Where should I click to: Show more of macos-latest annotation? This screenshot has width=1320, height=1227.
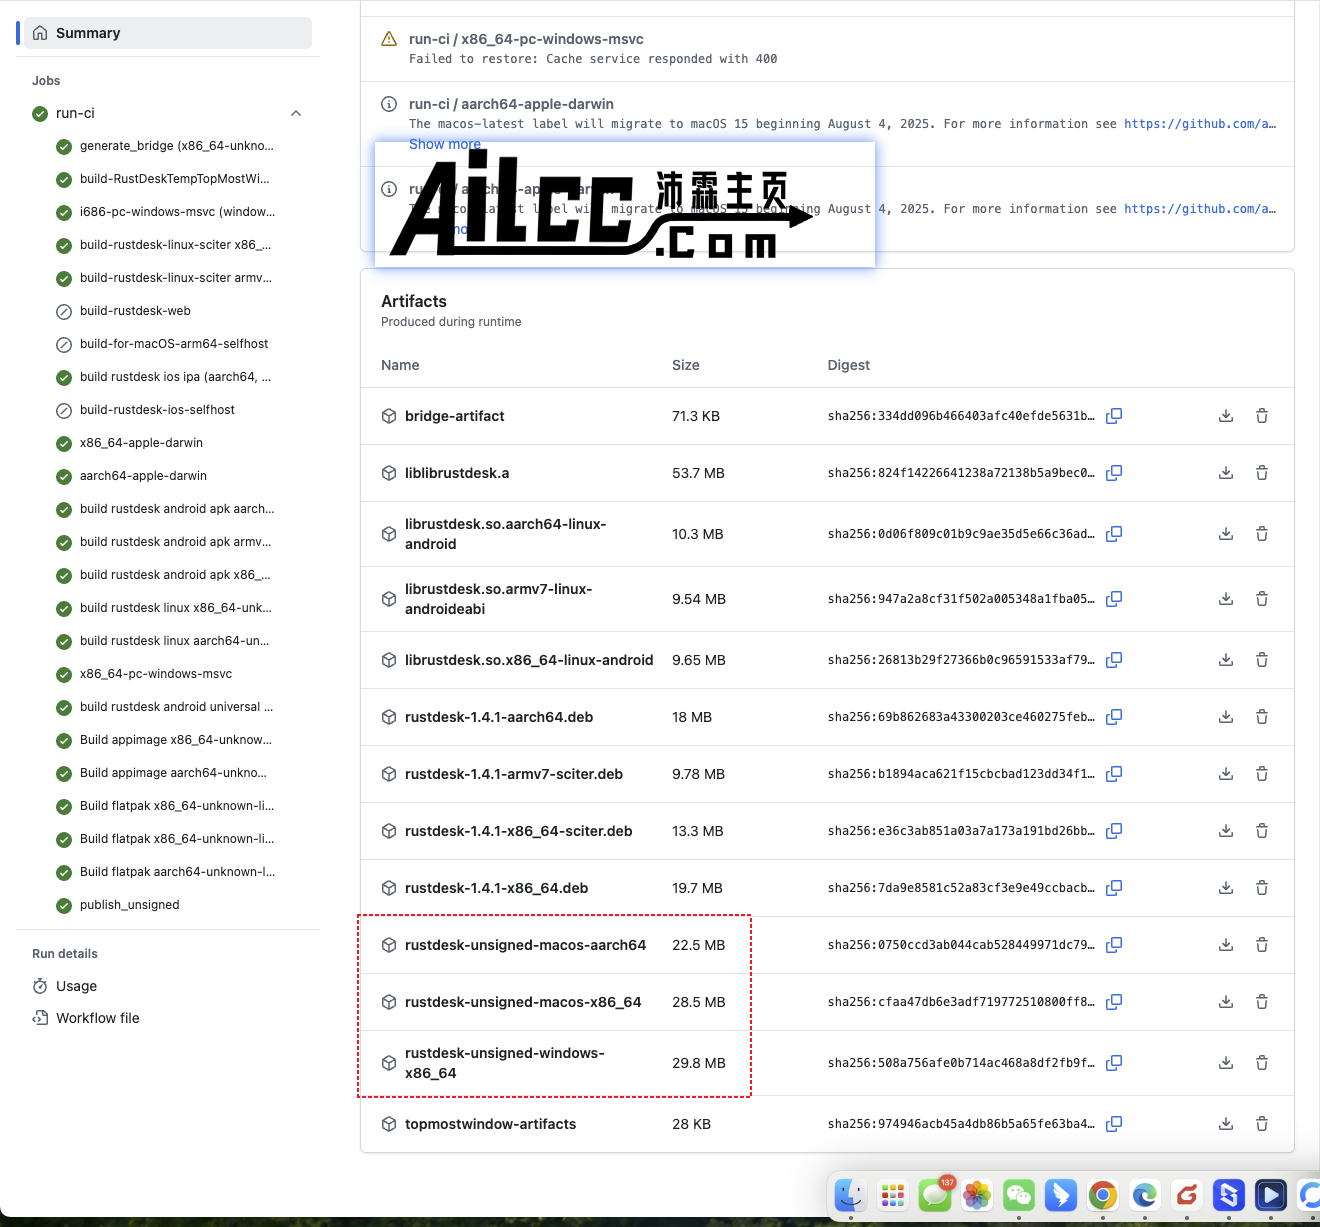click(444, 144)
